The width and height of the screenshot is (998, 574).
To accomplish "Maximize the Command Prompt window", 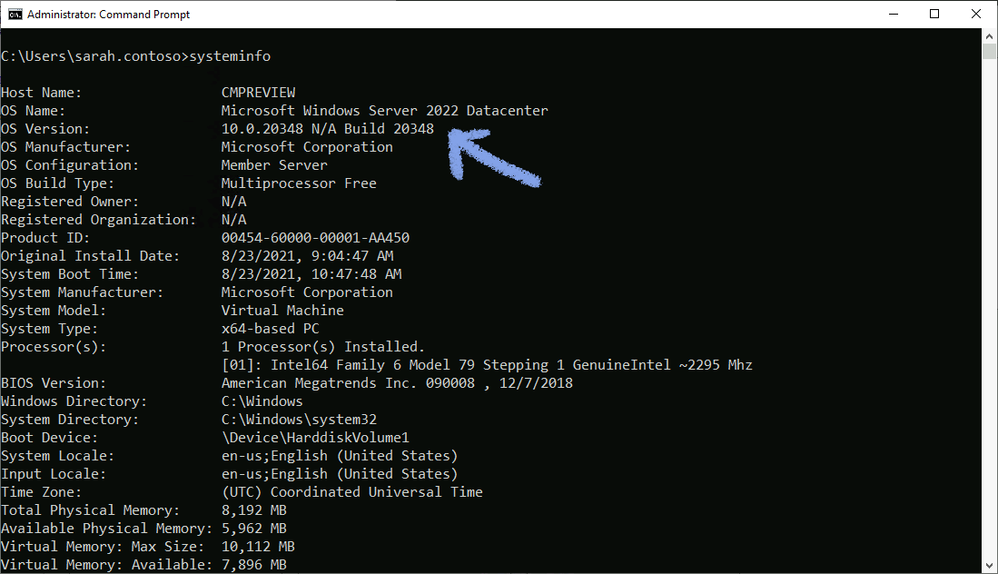I will tap(934, 14).
